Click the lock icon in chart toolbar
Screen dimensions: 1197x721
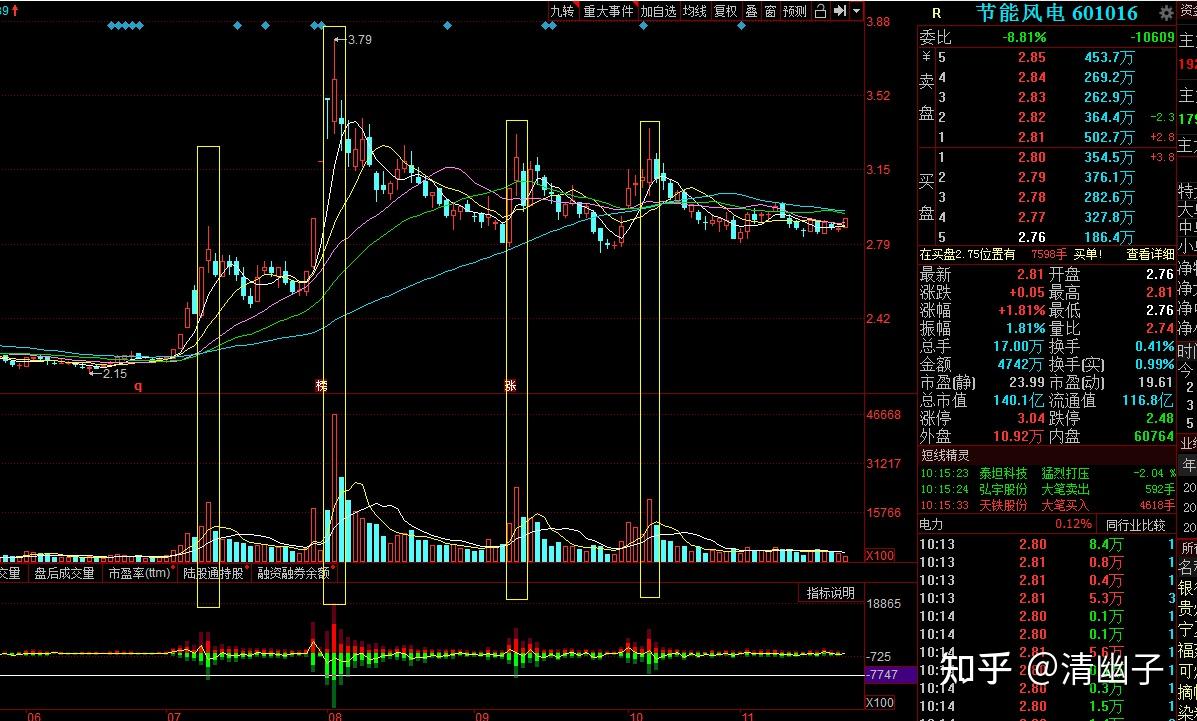[x=820, y=11]
